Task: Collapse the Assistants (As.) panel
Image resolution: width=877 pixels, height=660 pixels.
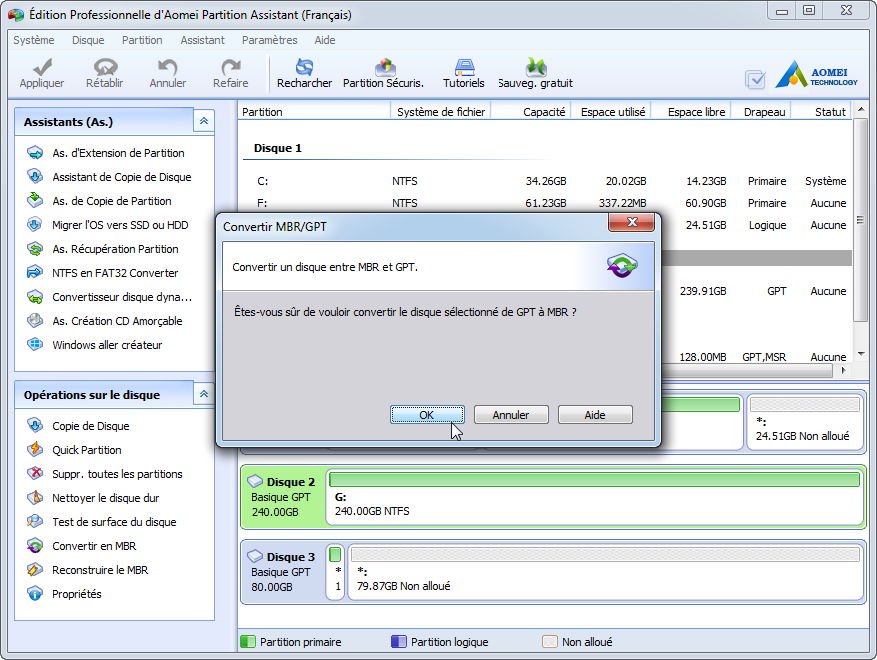Action: tap(204, 121)
